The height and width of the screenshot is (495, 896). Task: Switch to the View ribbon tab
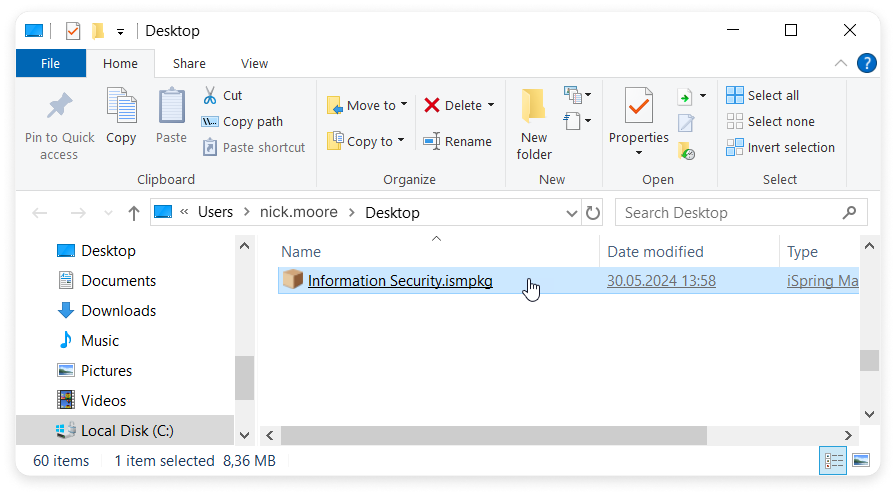(254, 63)
